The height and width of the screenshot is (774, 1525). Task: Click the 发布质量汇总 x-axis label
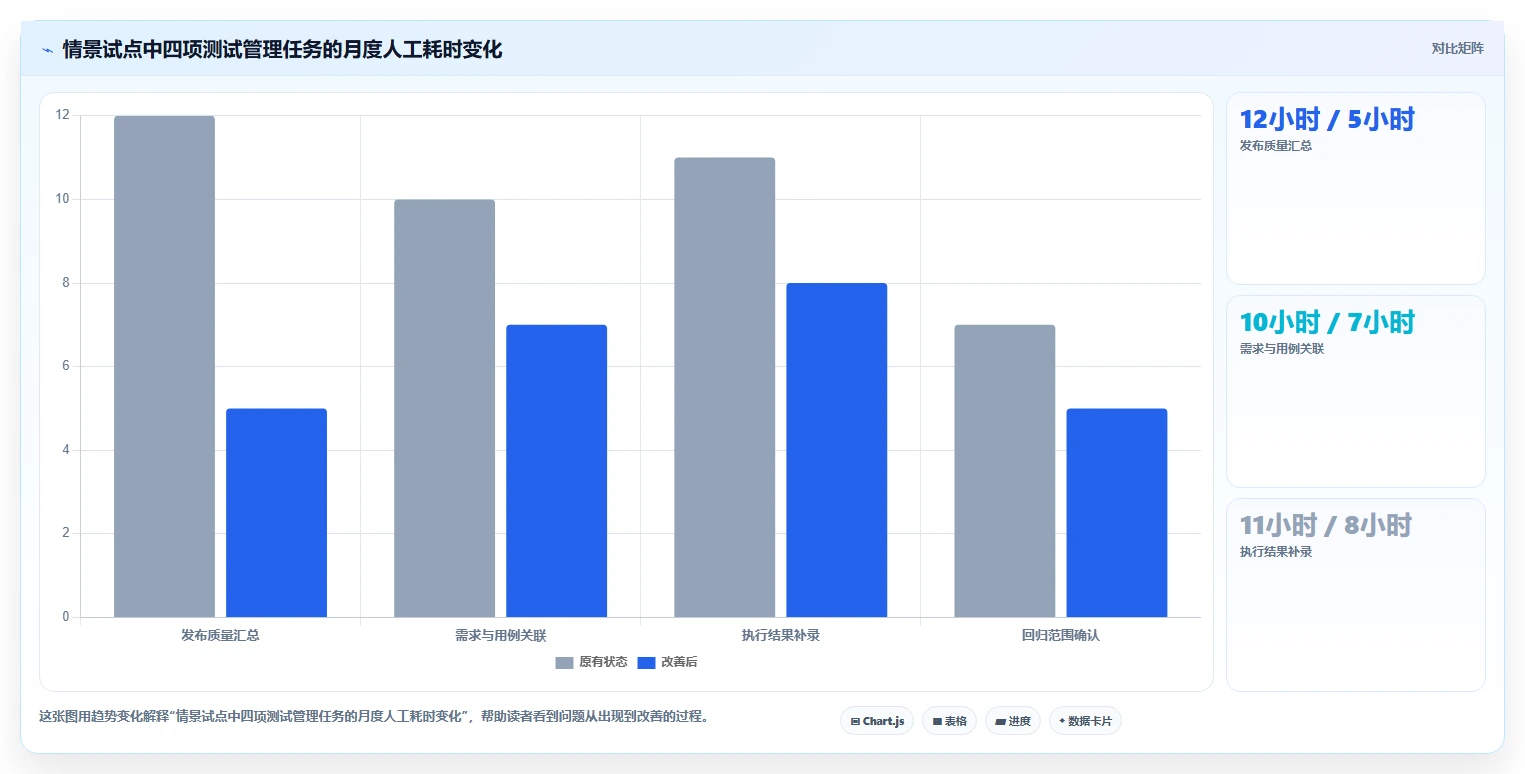point(220,635)
